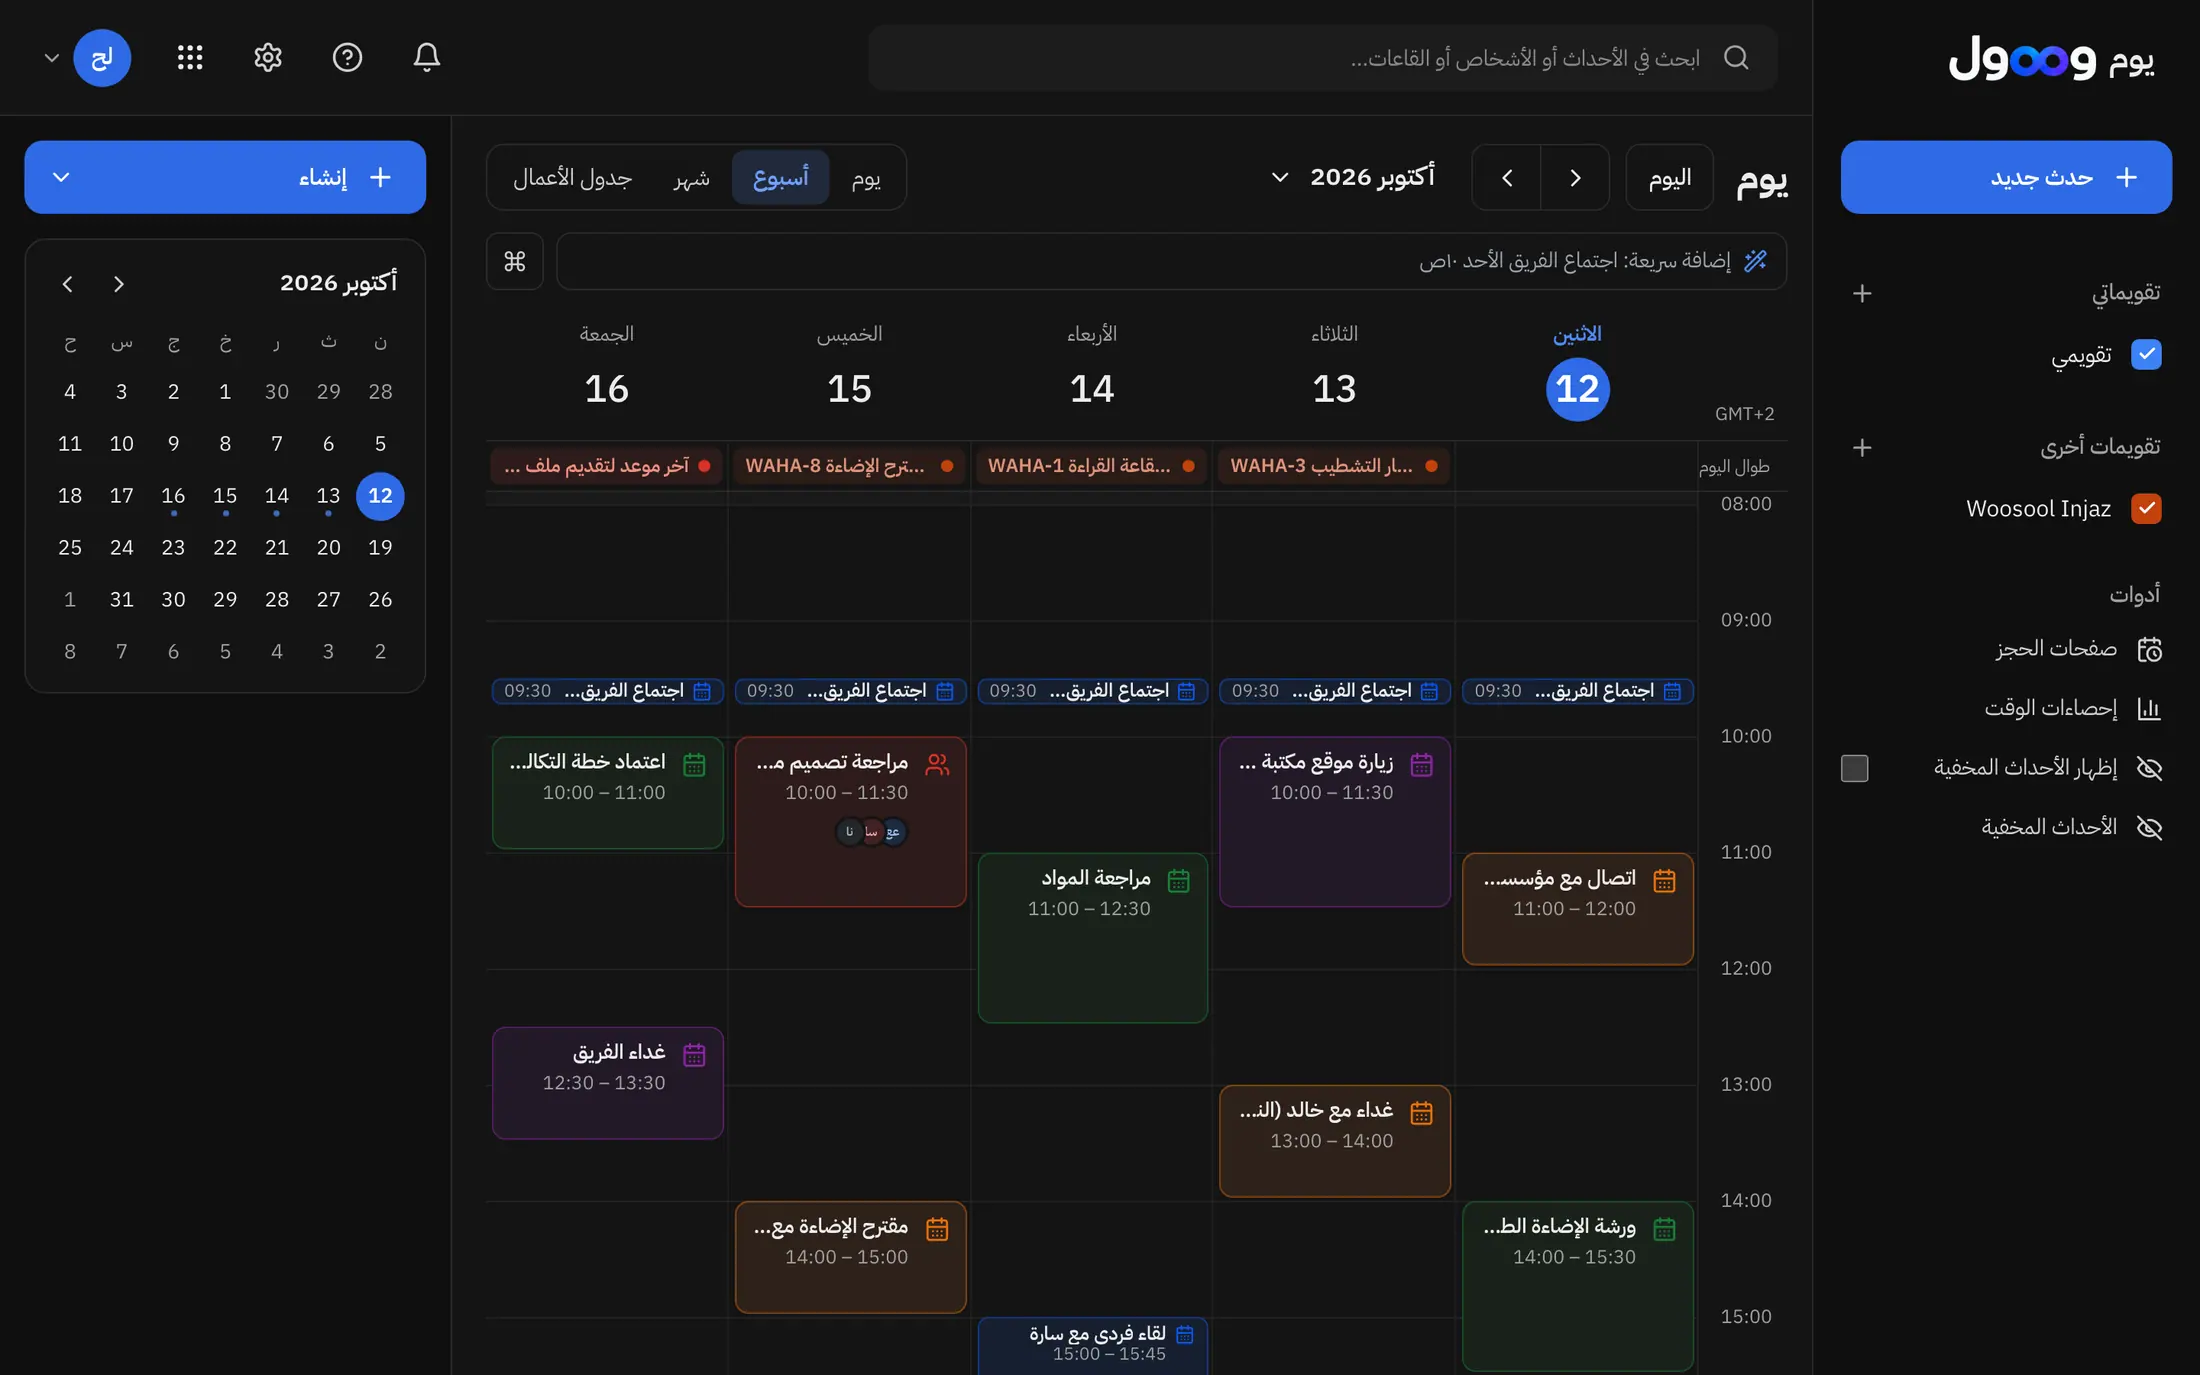Viewport: 2200px width, 1375px height.
Task: Open the مراجعة المواد event on Wednesday
Action: [x=1093, y=938]
